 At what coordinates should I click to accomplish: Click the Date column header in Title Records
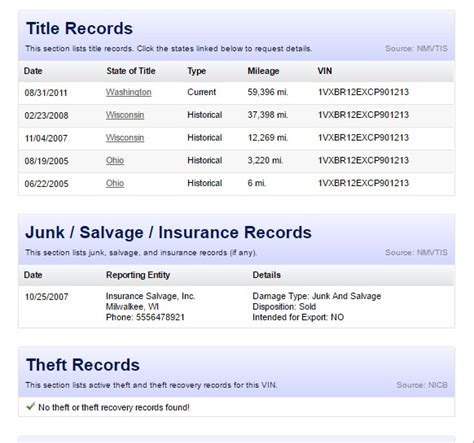[x=33, y=71]
